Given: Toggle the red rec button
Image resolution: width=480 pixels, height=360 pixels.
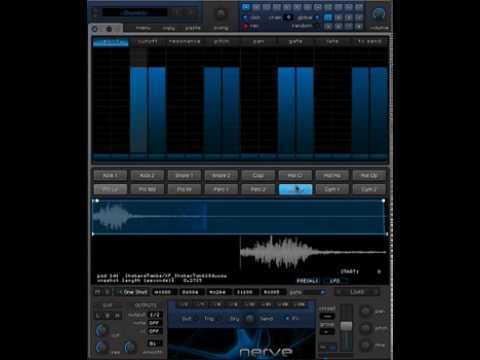Looking at the screenshot, I should tap(246, 26).
